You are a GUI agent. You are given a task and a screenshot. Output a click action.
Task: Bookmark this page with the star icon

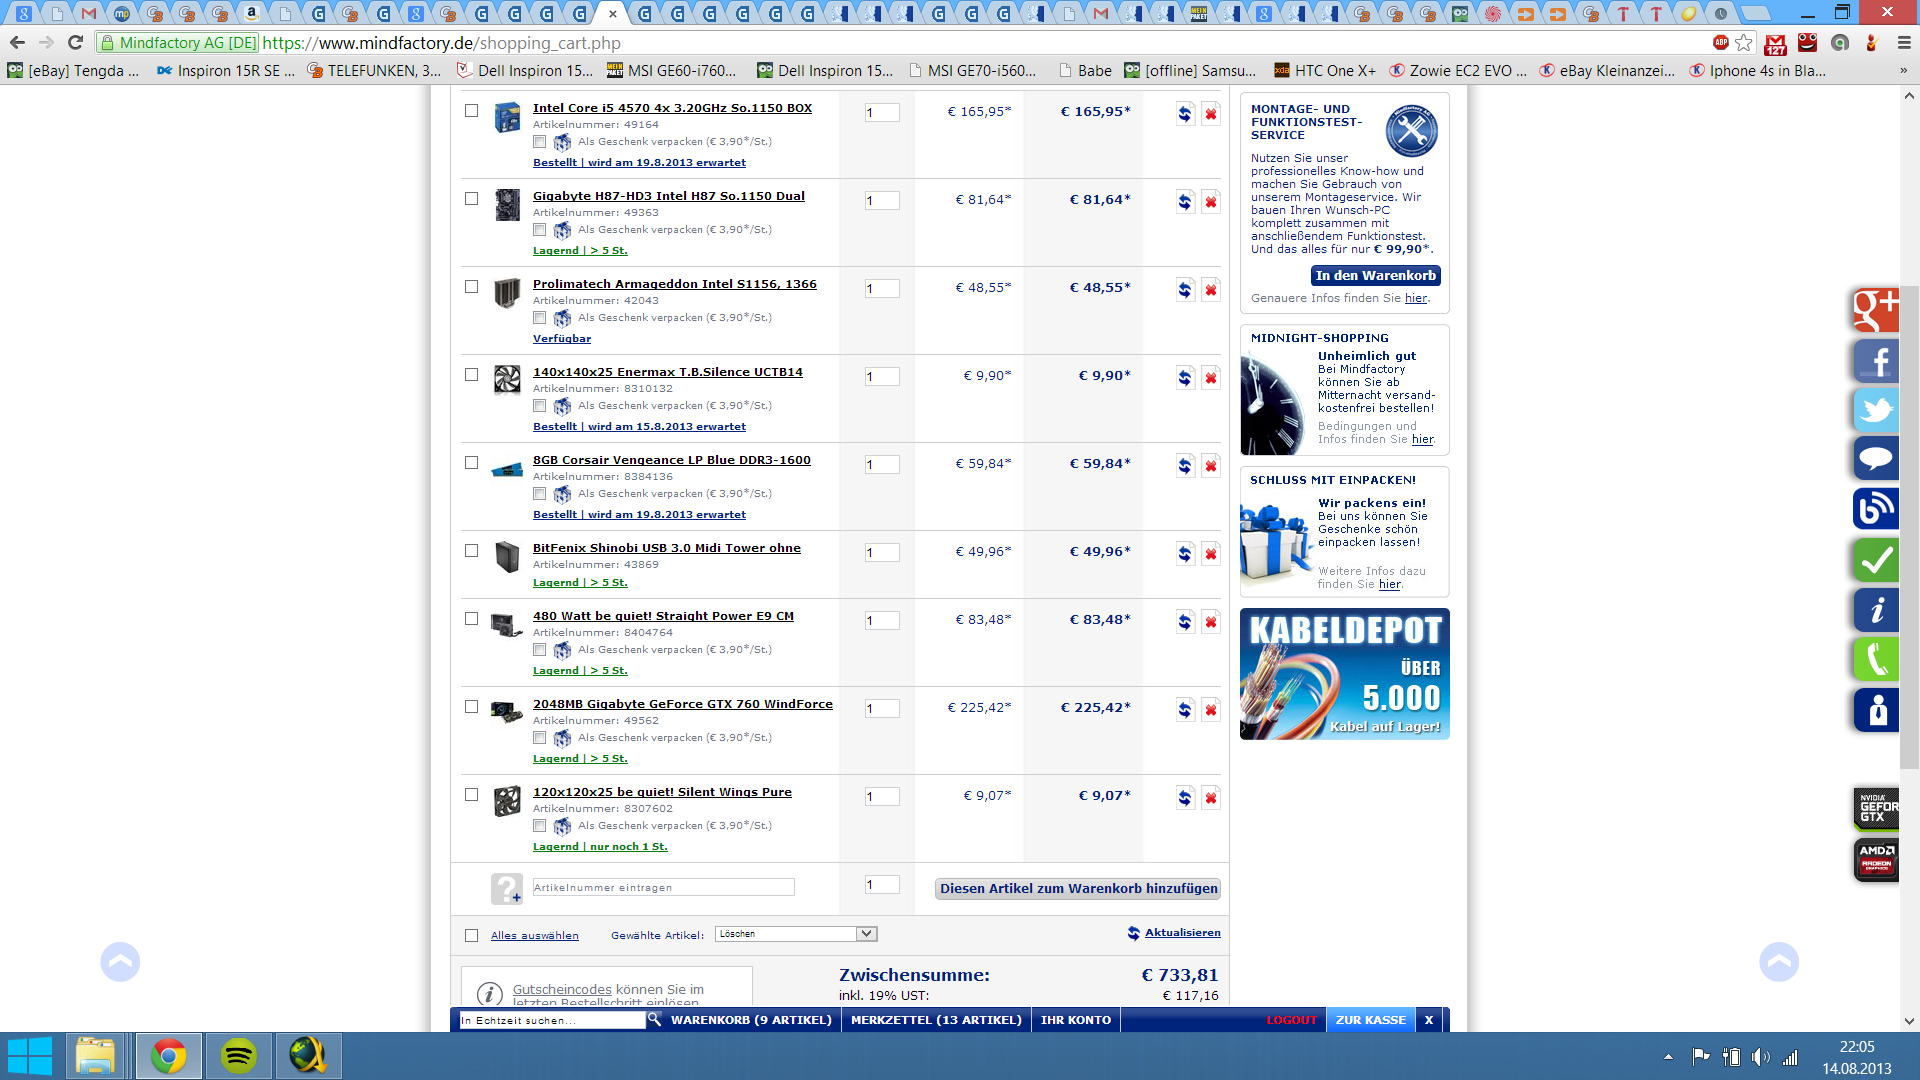(1744, 43)
